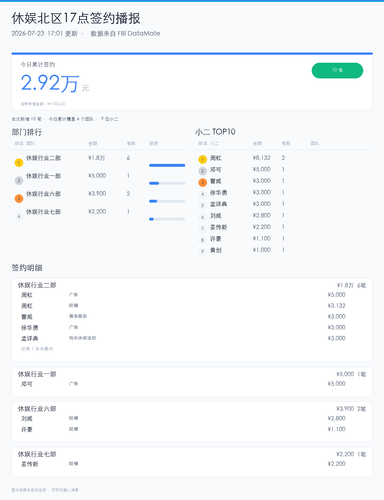The height and width of the screenshot is (500, 384).
Task: Click 邓可 in the 小二 TOP10 list
Action: click(x=215, y=170)
